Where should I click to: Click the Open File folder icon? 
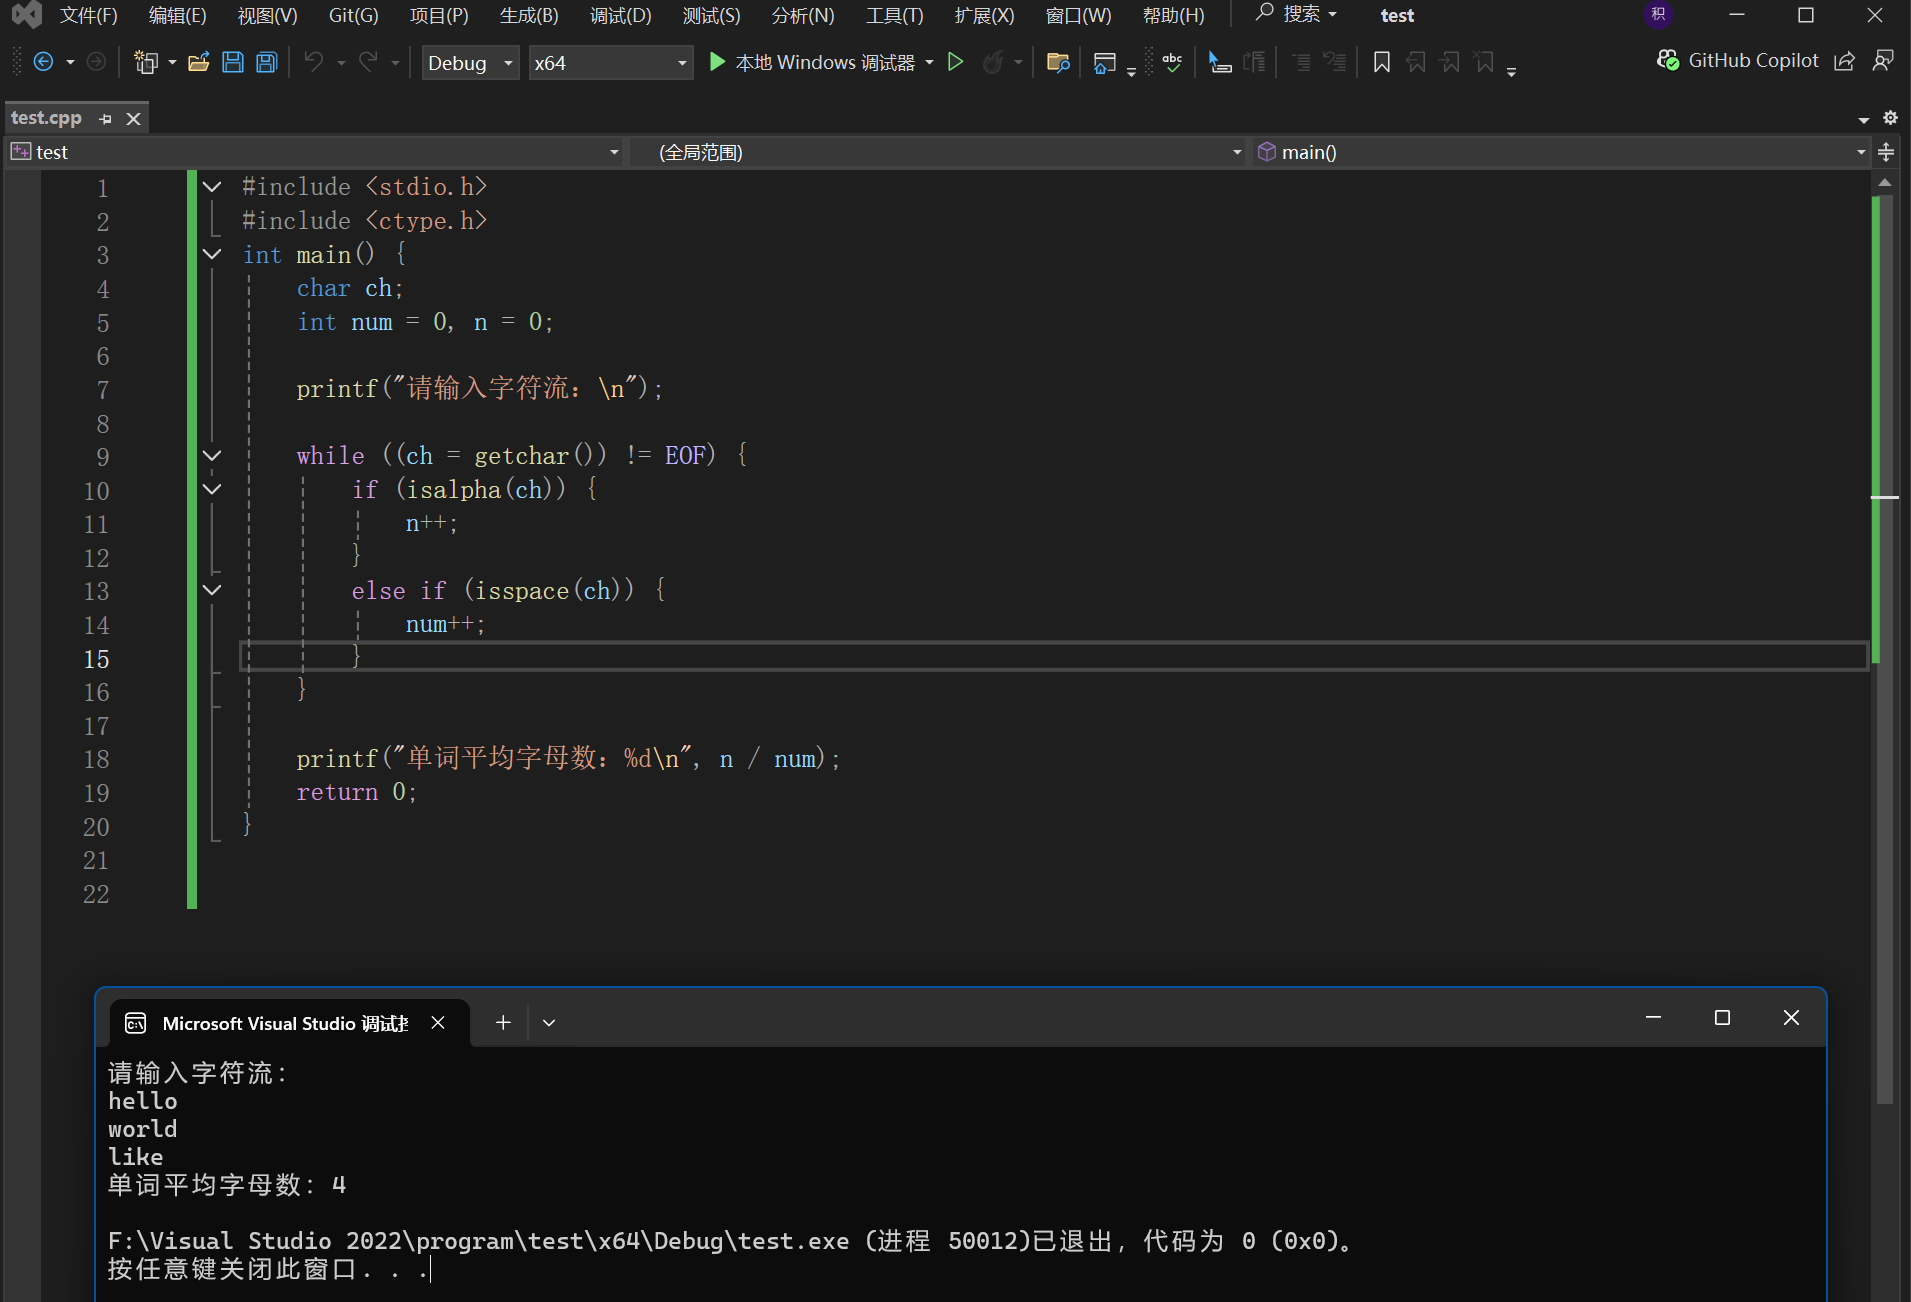[x=198, y=62]
